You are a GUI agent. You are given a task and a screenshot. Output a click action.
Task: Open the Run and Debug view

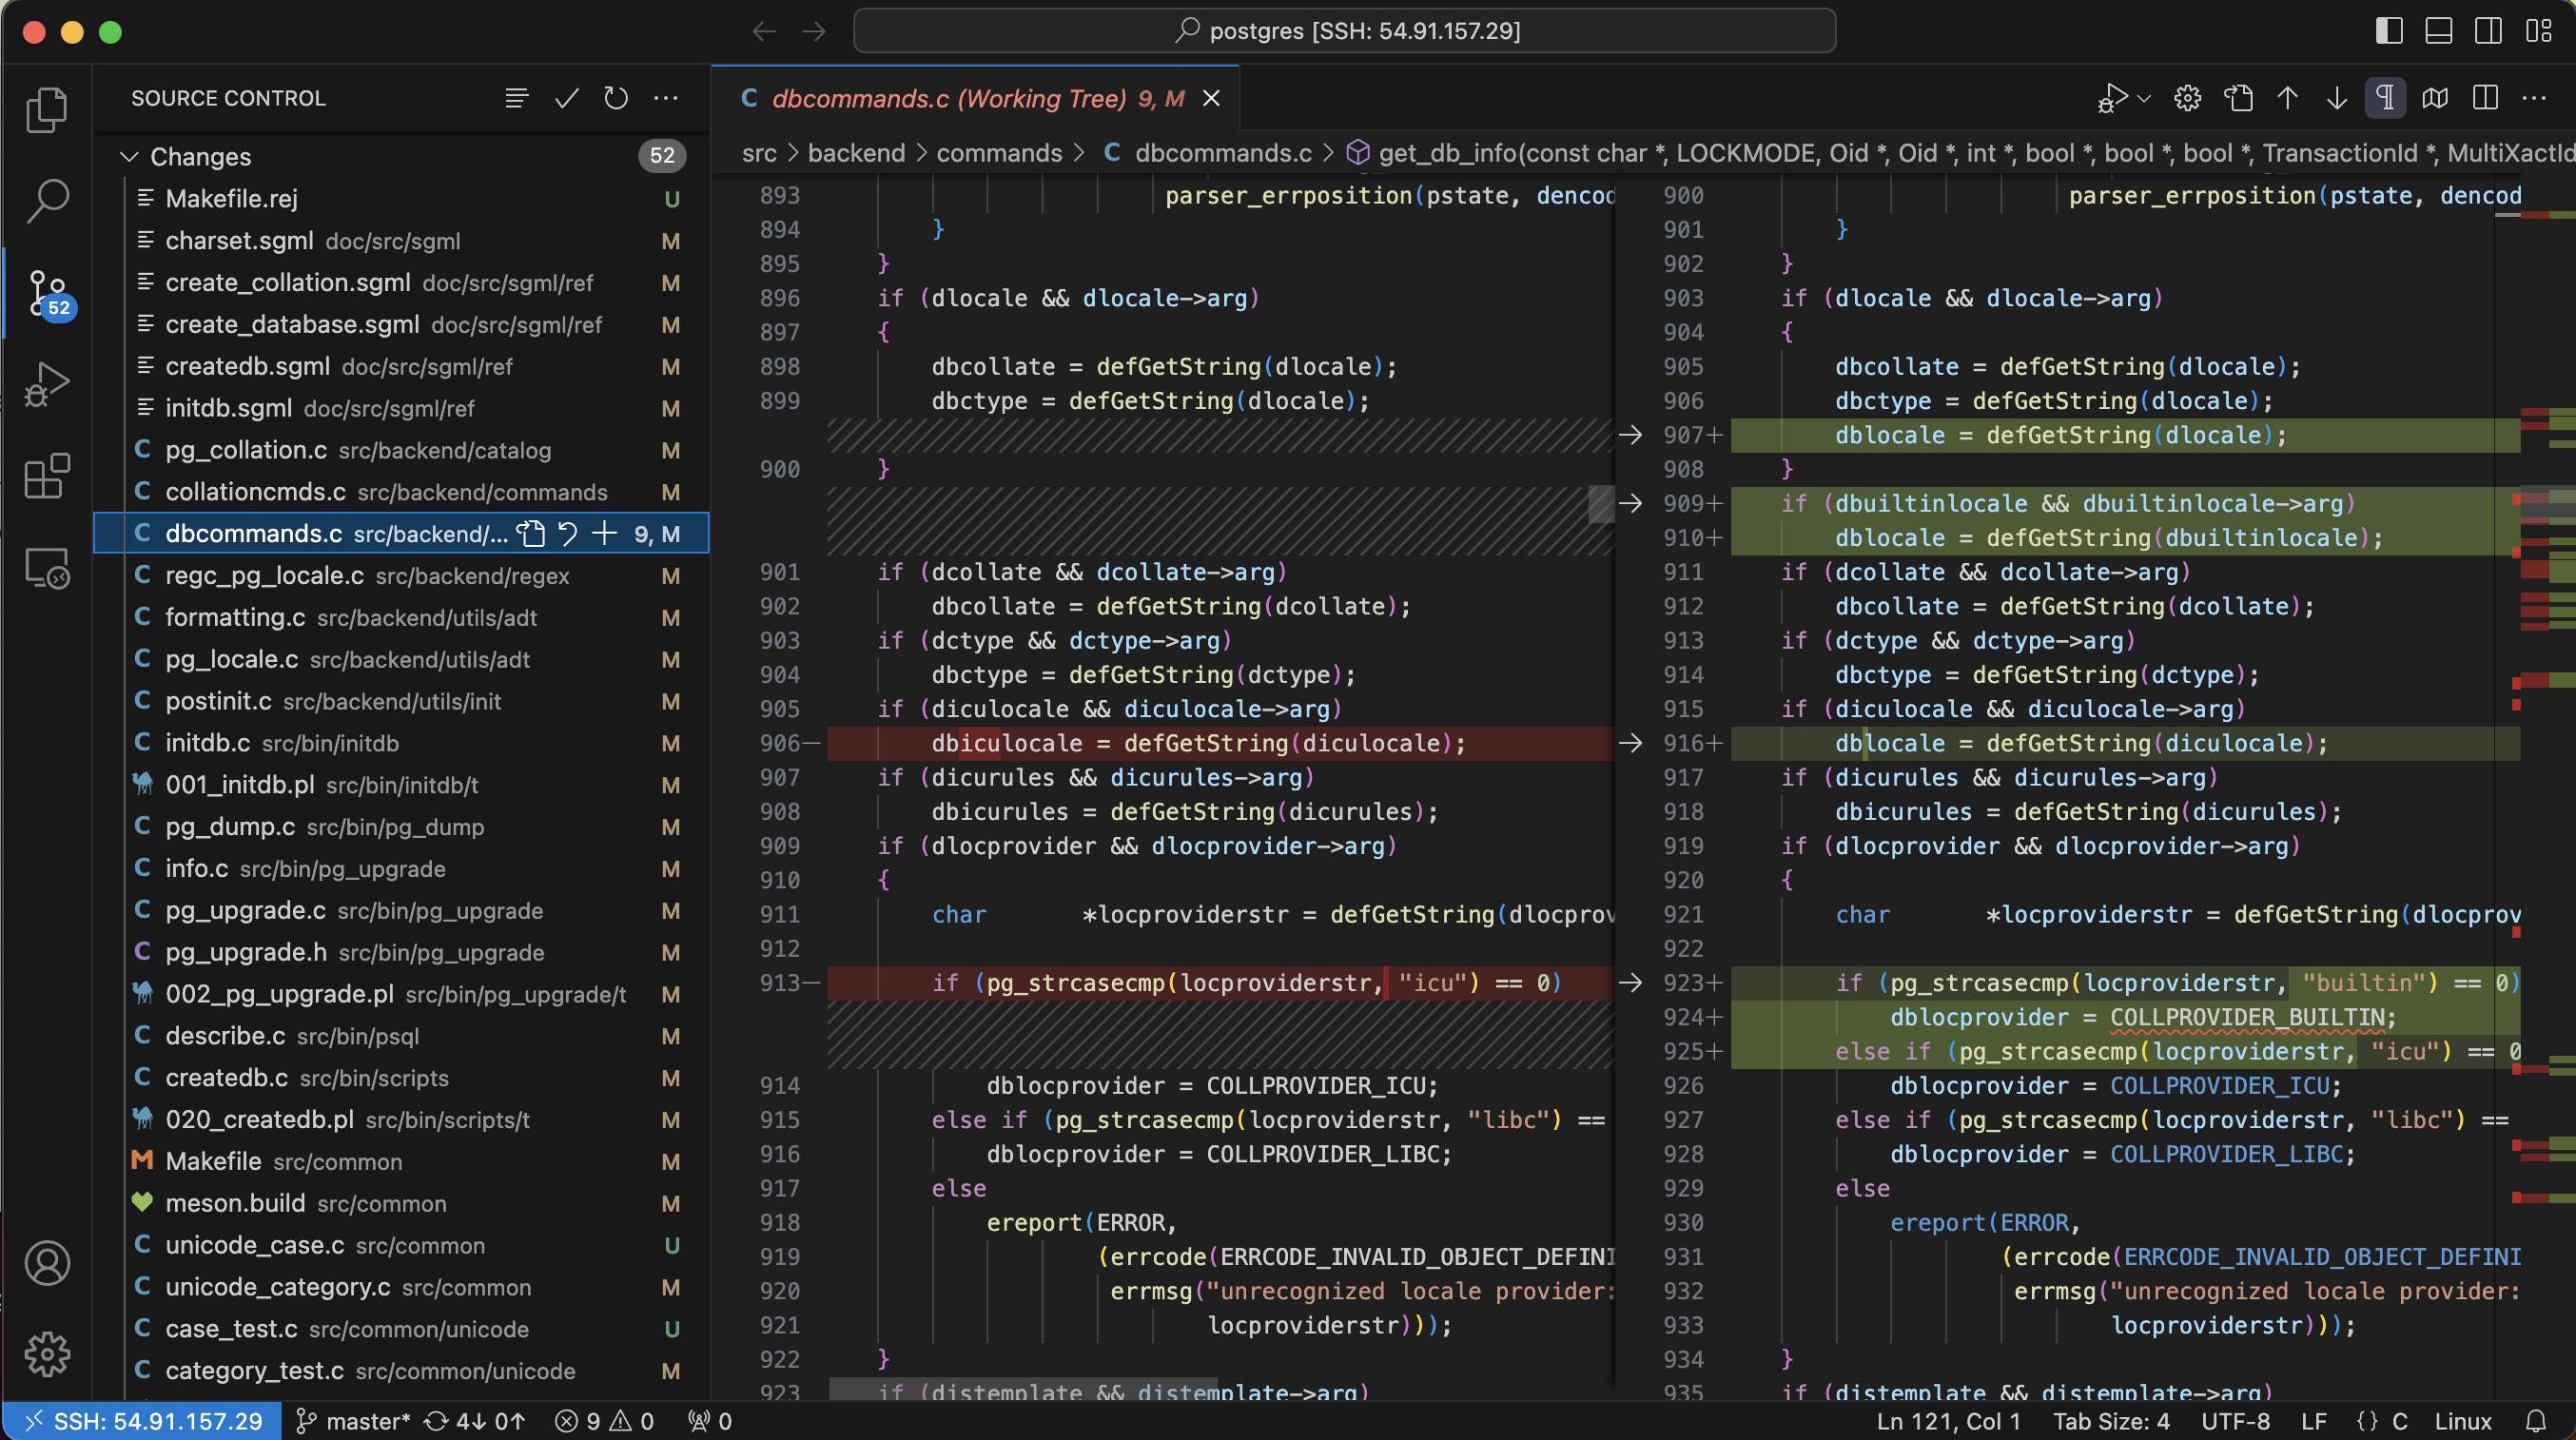tap(46, 385)
